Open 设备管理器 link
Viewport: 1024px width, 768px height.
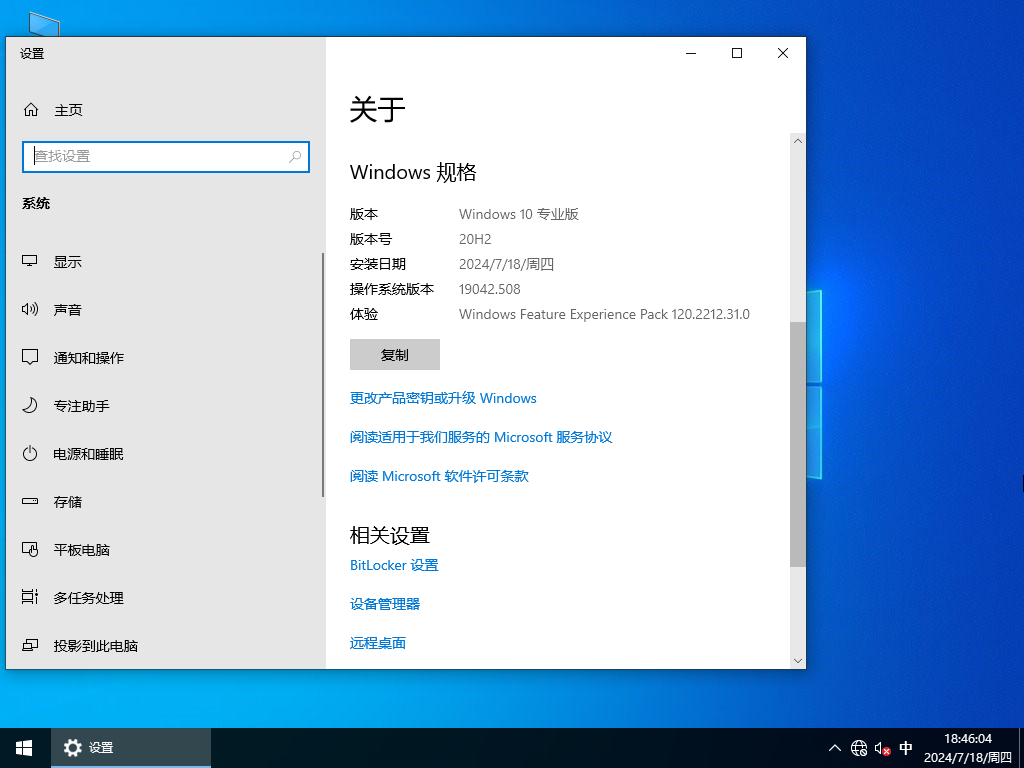pos(385,603)
